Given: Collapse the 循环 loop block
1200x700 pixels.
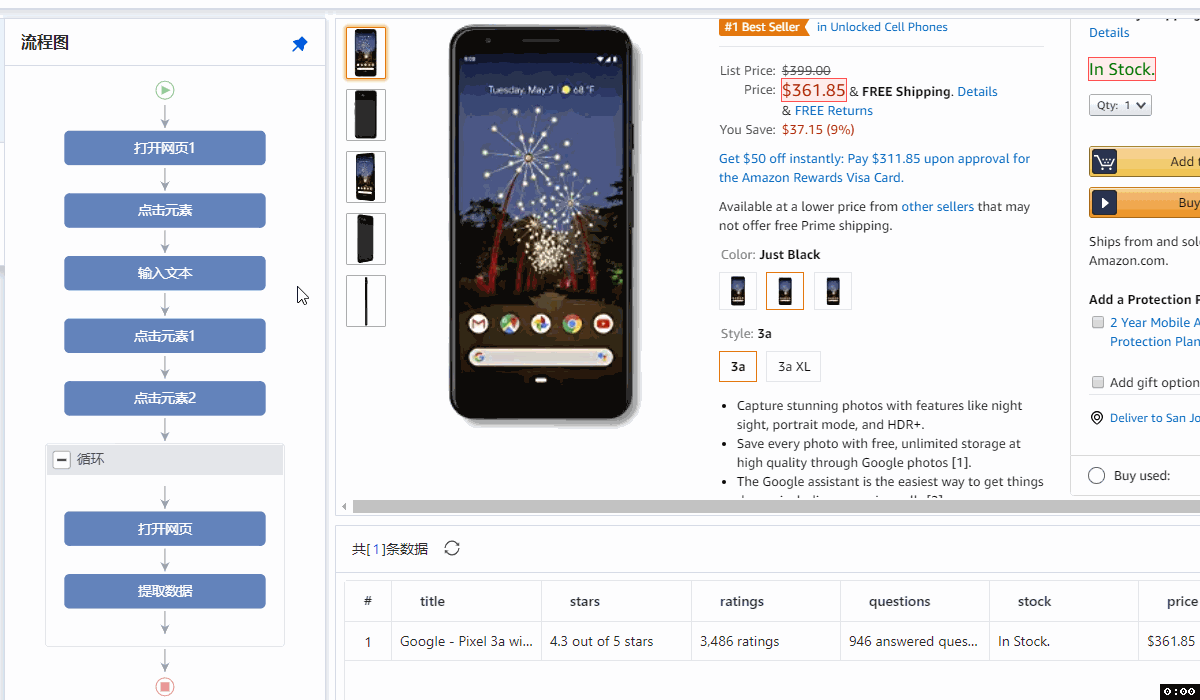Looking at the screenshot, I should tap(62, 460).
